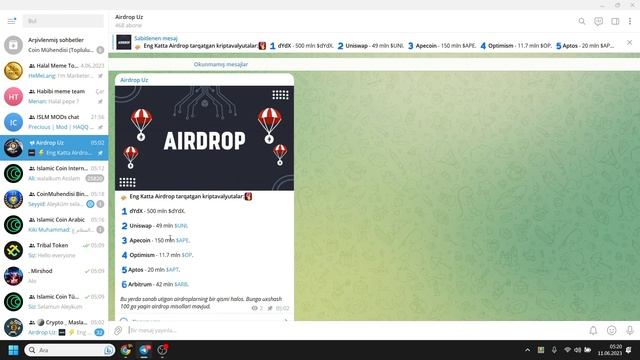This screenshot has height=360, width=640.
Task: Click the $APT cashtag link
Action: pos(172,270)
